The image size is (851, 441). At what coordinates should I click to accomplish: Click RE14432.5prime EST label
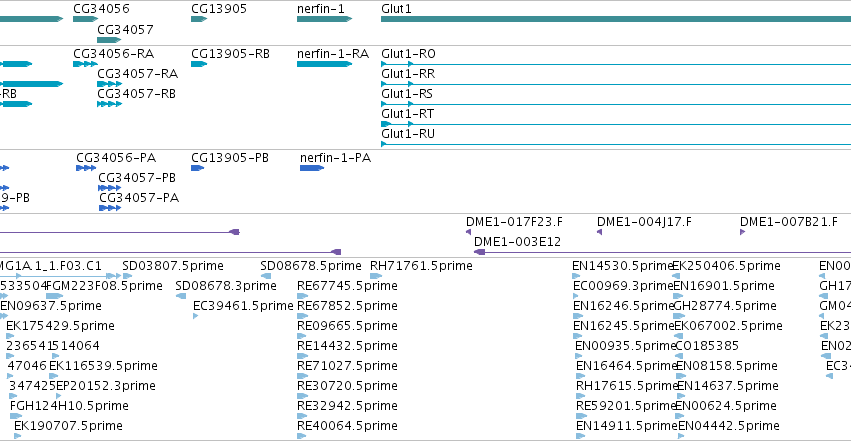(347, 346)
